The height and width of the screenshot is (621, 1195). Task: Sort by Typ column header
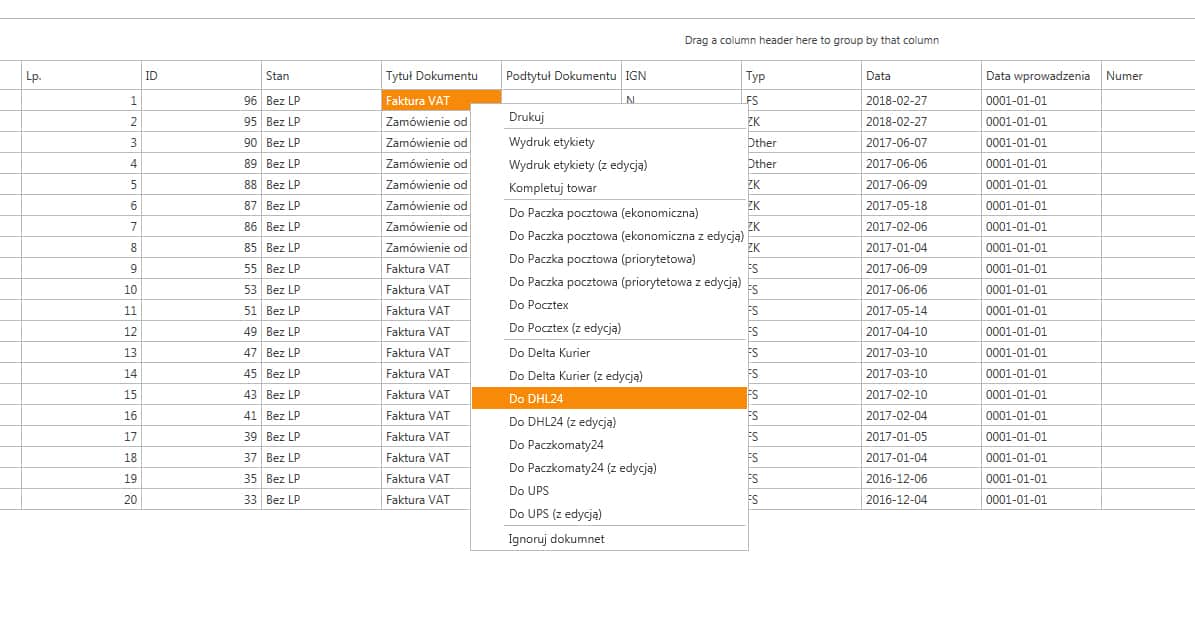pos(801,75)
